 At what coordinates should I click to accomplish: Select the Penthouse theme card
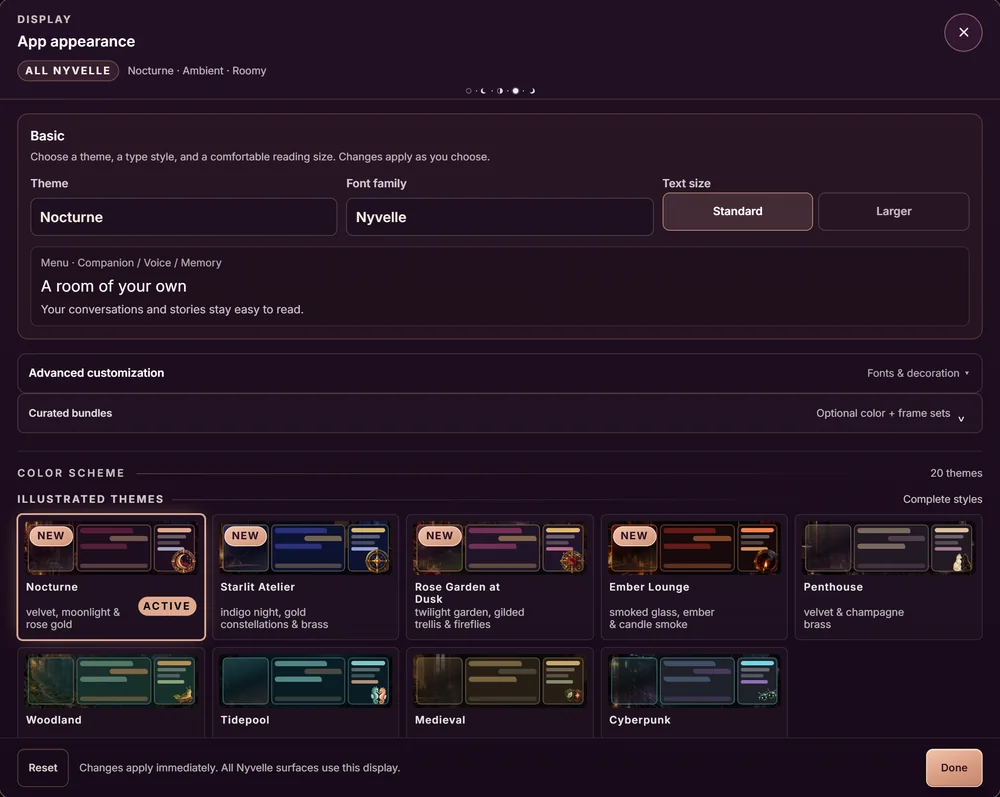point(888,577)
